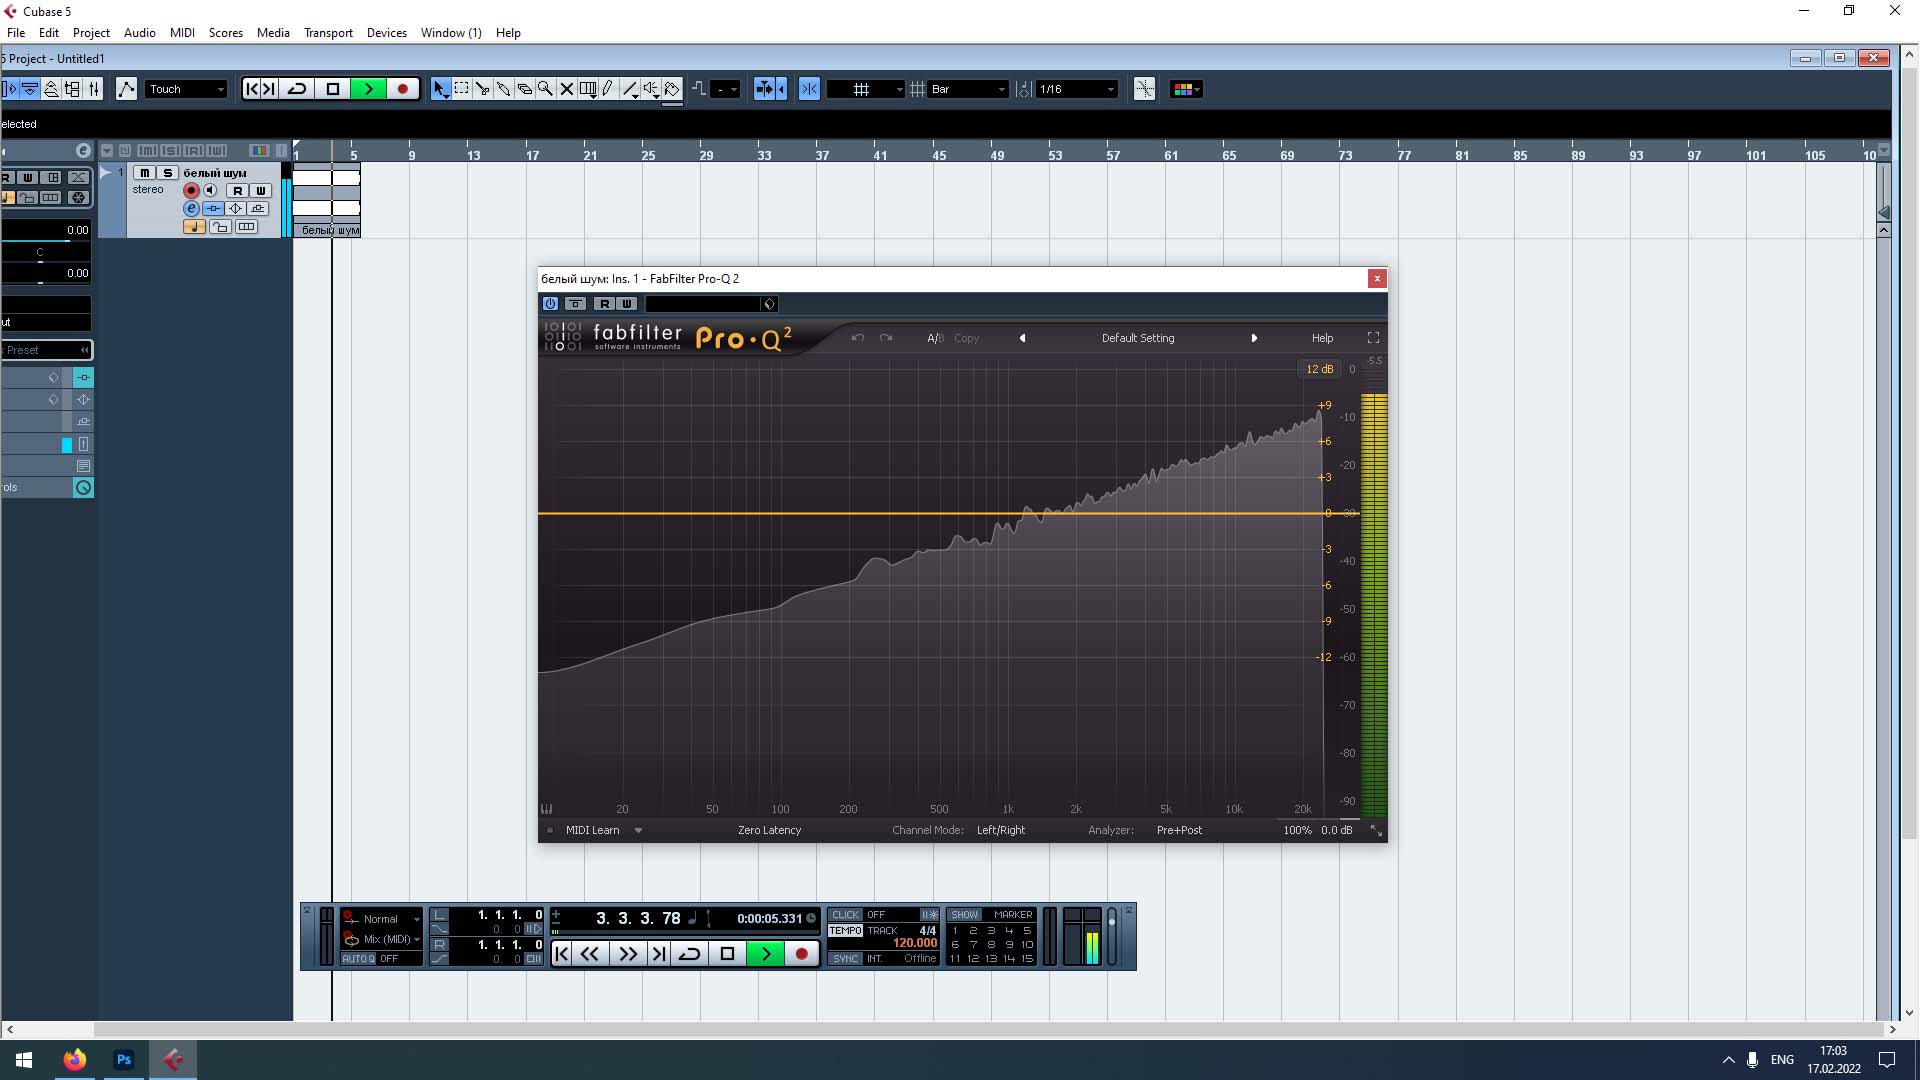
Task: Select the Split scissors tool
Action: click(482, 89)
